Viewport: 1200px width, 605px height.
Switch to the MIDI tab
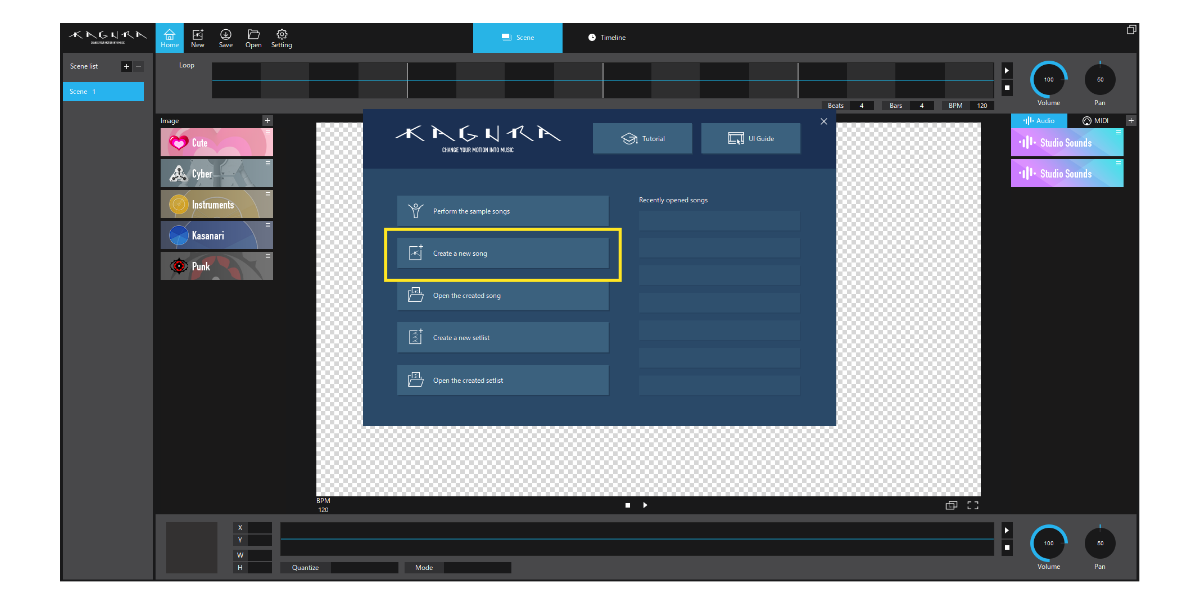pyautogui.click(x=1095, y=120)
